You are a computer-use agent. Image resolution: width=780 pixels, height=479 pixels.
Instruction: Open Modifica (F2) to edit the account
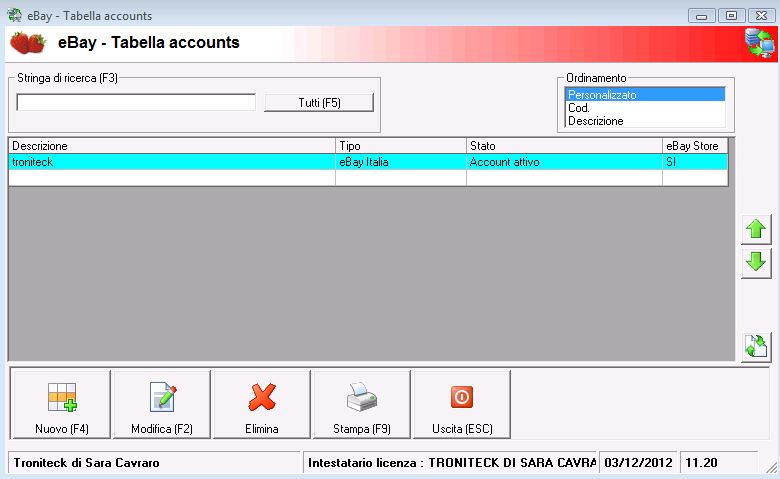tap(162, 404)
